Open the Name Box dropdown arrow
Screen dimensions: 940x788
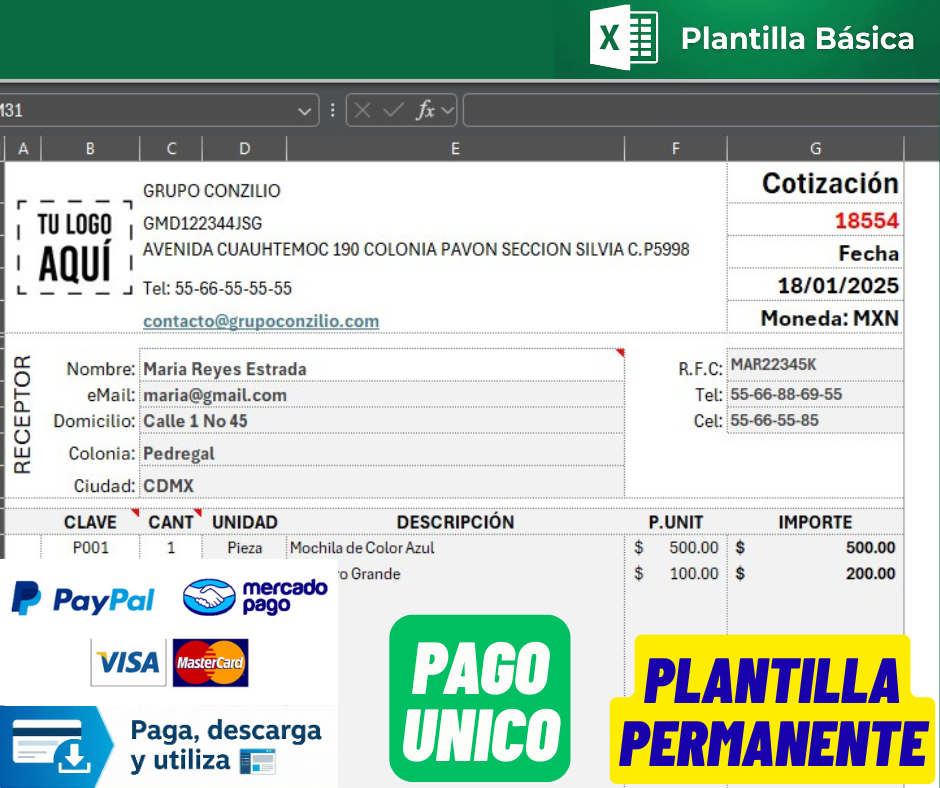[305, 110]
